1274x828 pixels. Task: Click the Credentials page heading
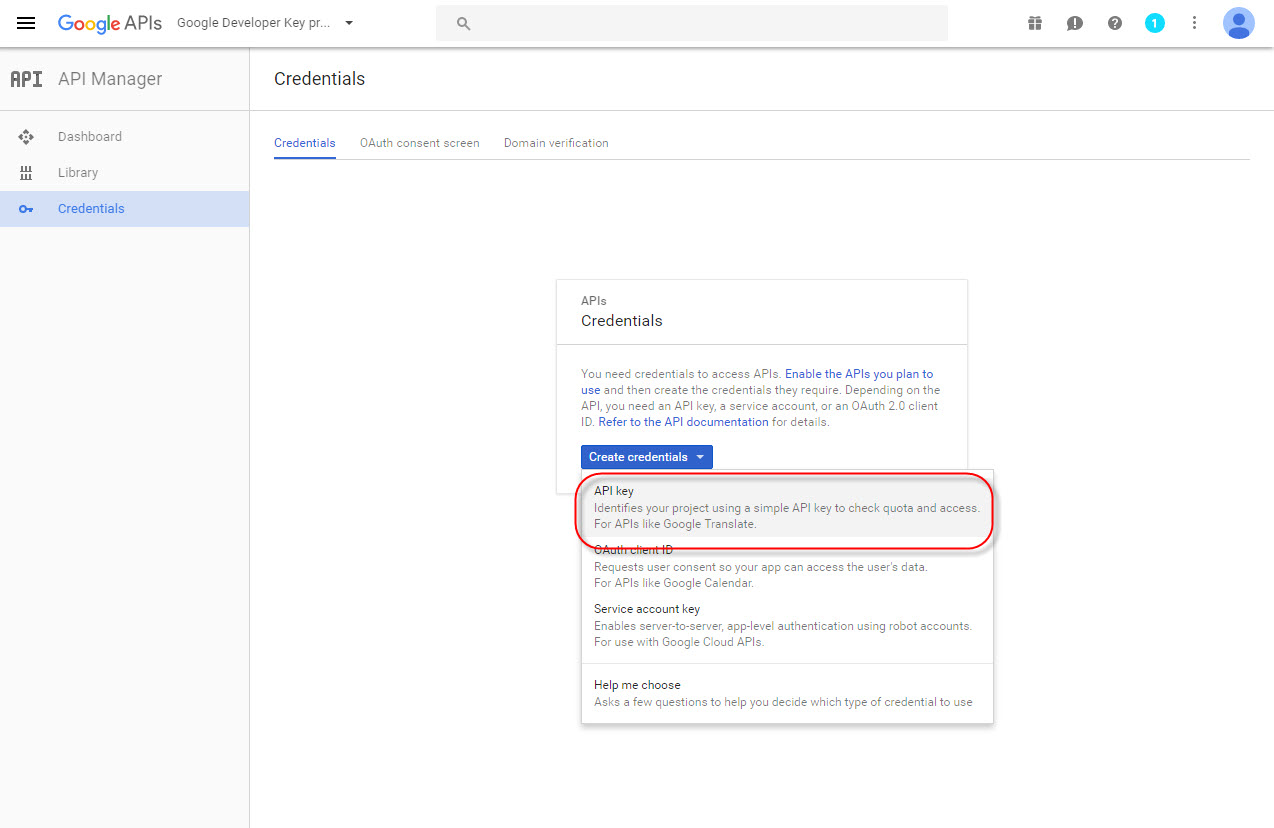tap(319, 79)
